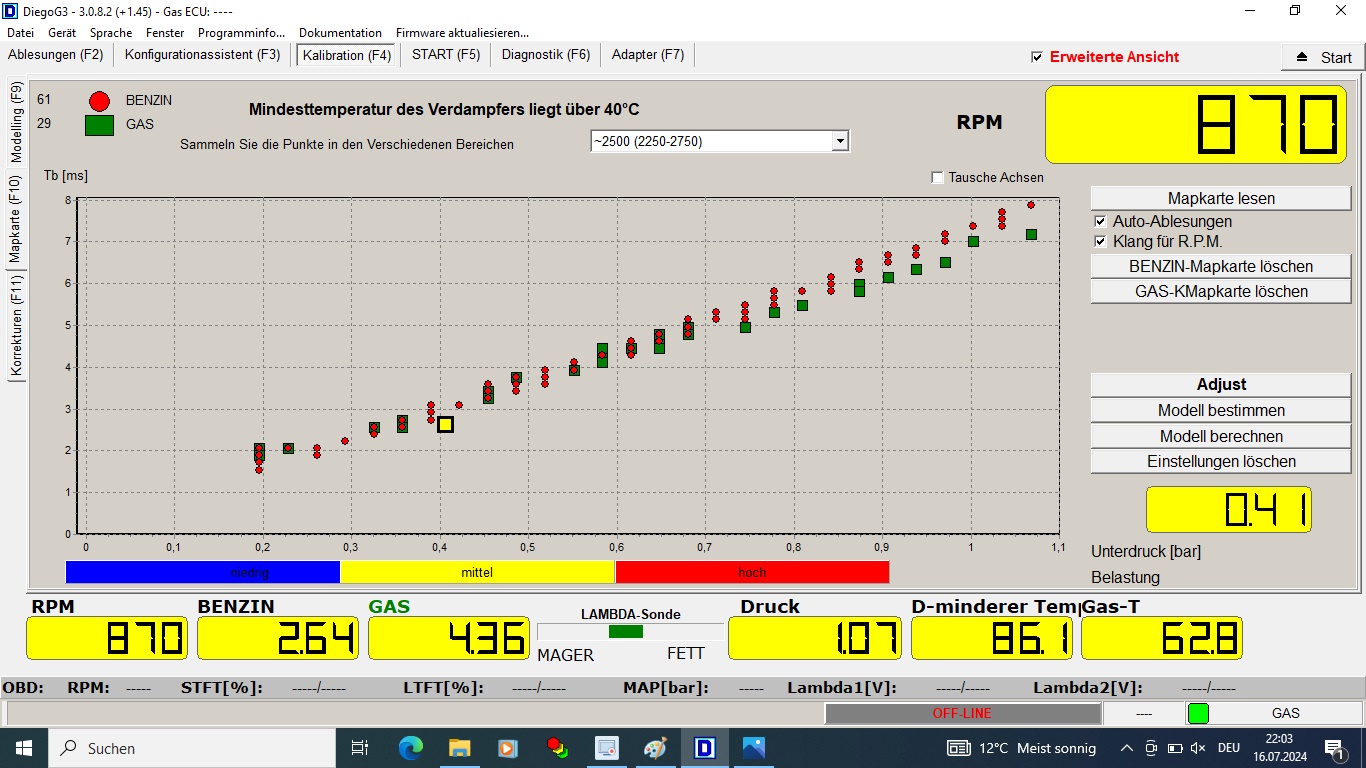
Task: Open the Fenster menu
Action: pyautogui.click(x=165, y=33)
